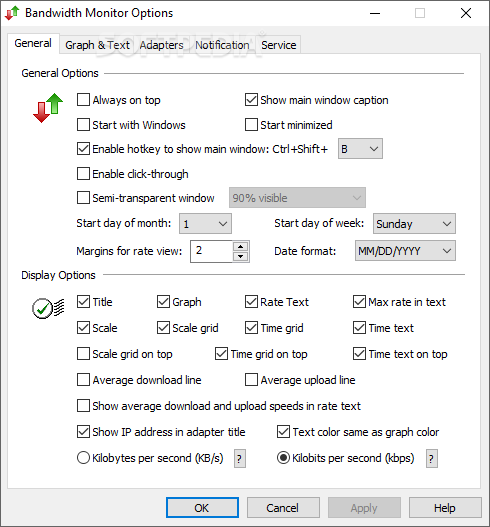This screenshot has height=527, width=490.
Task: Select the Service tab
Action: pos(279,45)
